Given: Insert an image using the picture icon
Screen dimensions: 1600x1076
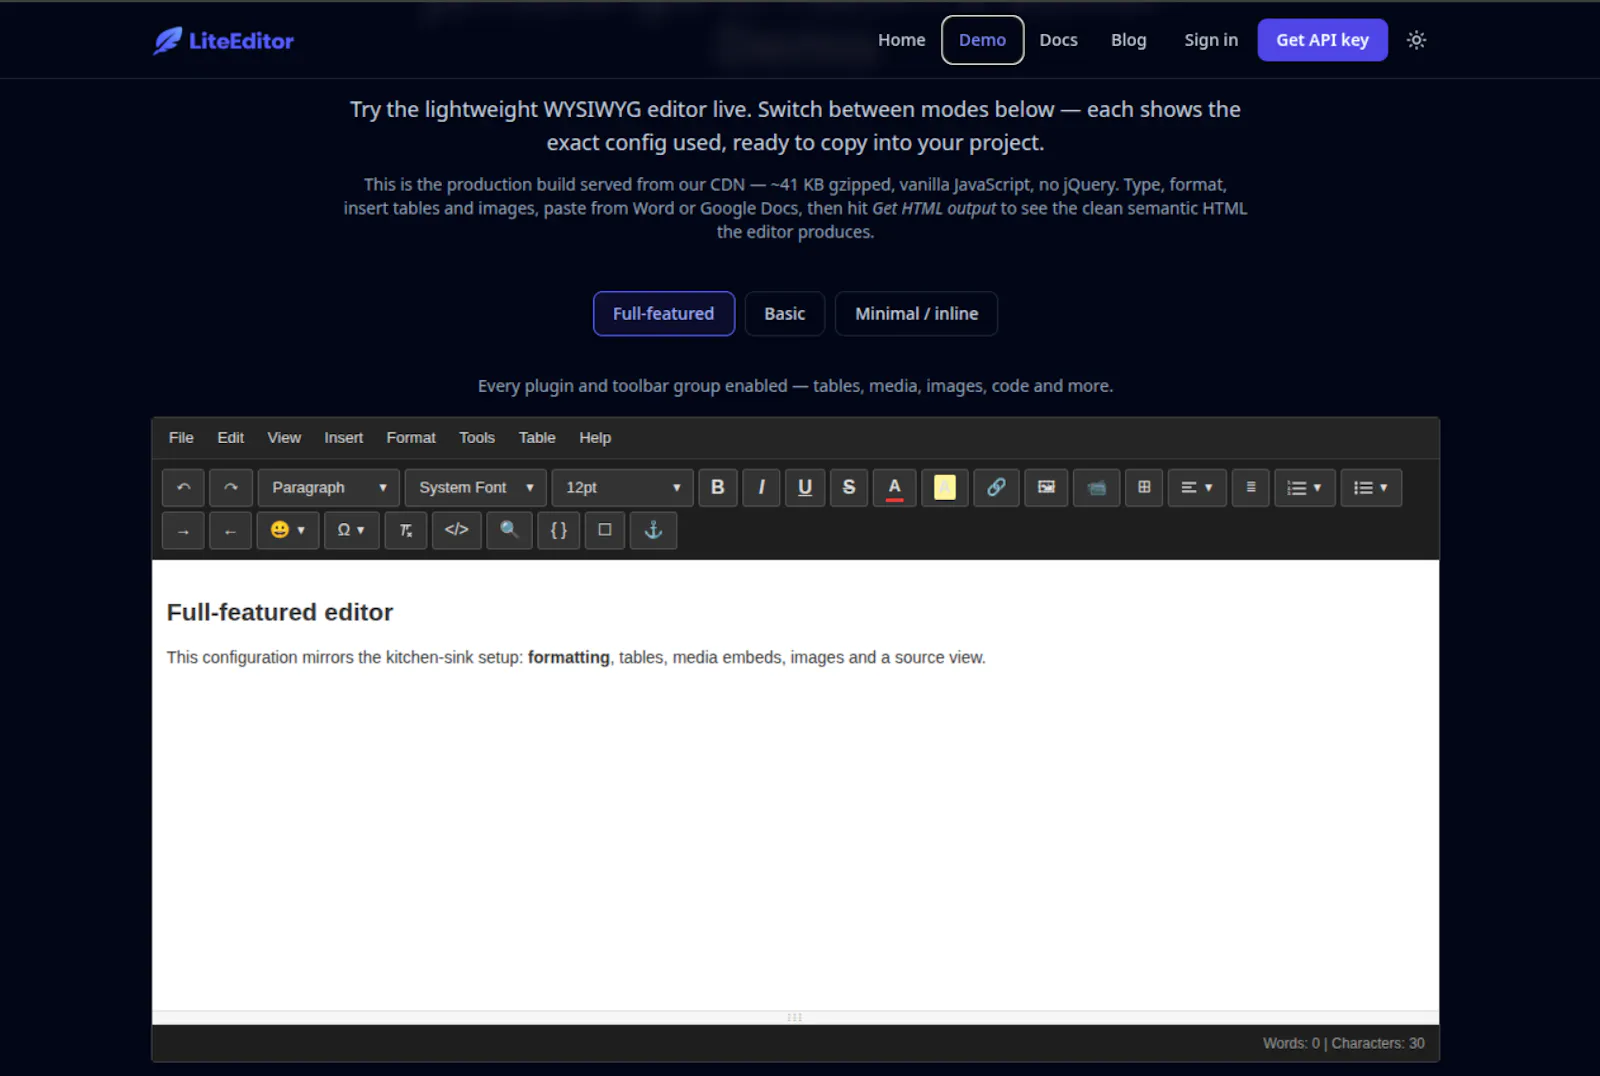Looking at the screenshot, I should pos(1046,488).
